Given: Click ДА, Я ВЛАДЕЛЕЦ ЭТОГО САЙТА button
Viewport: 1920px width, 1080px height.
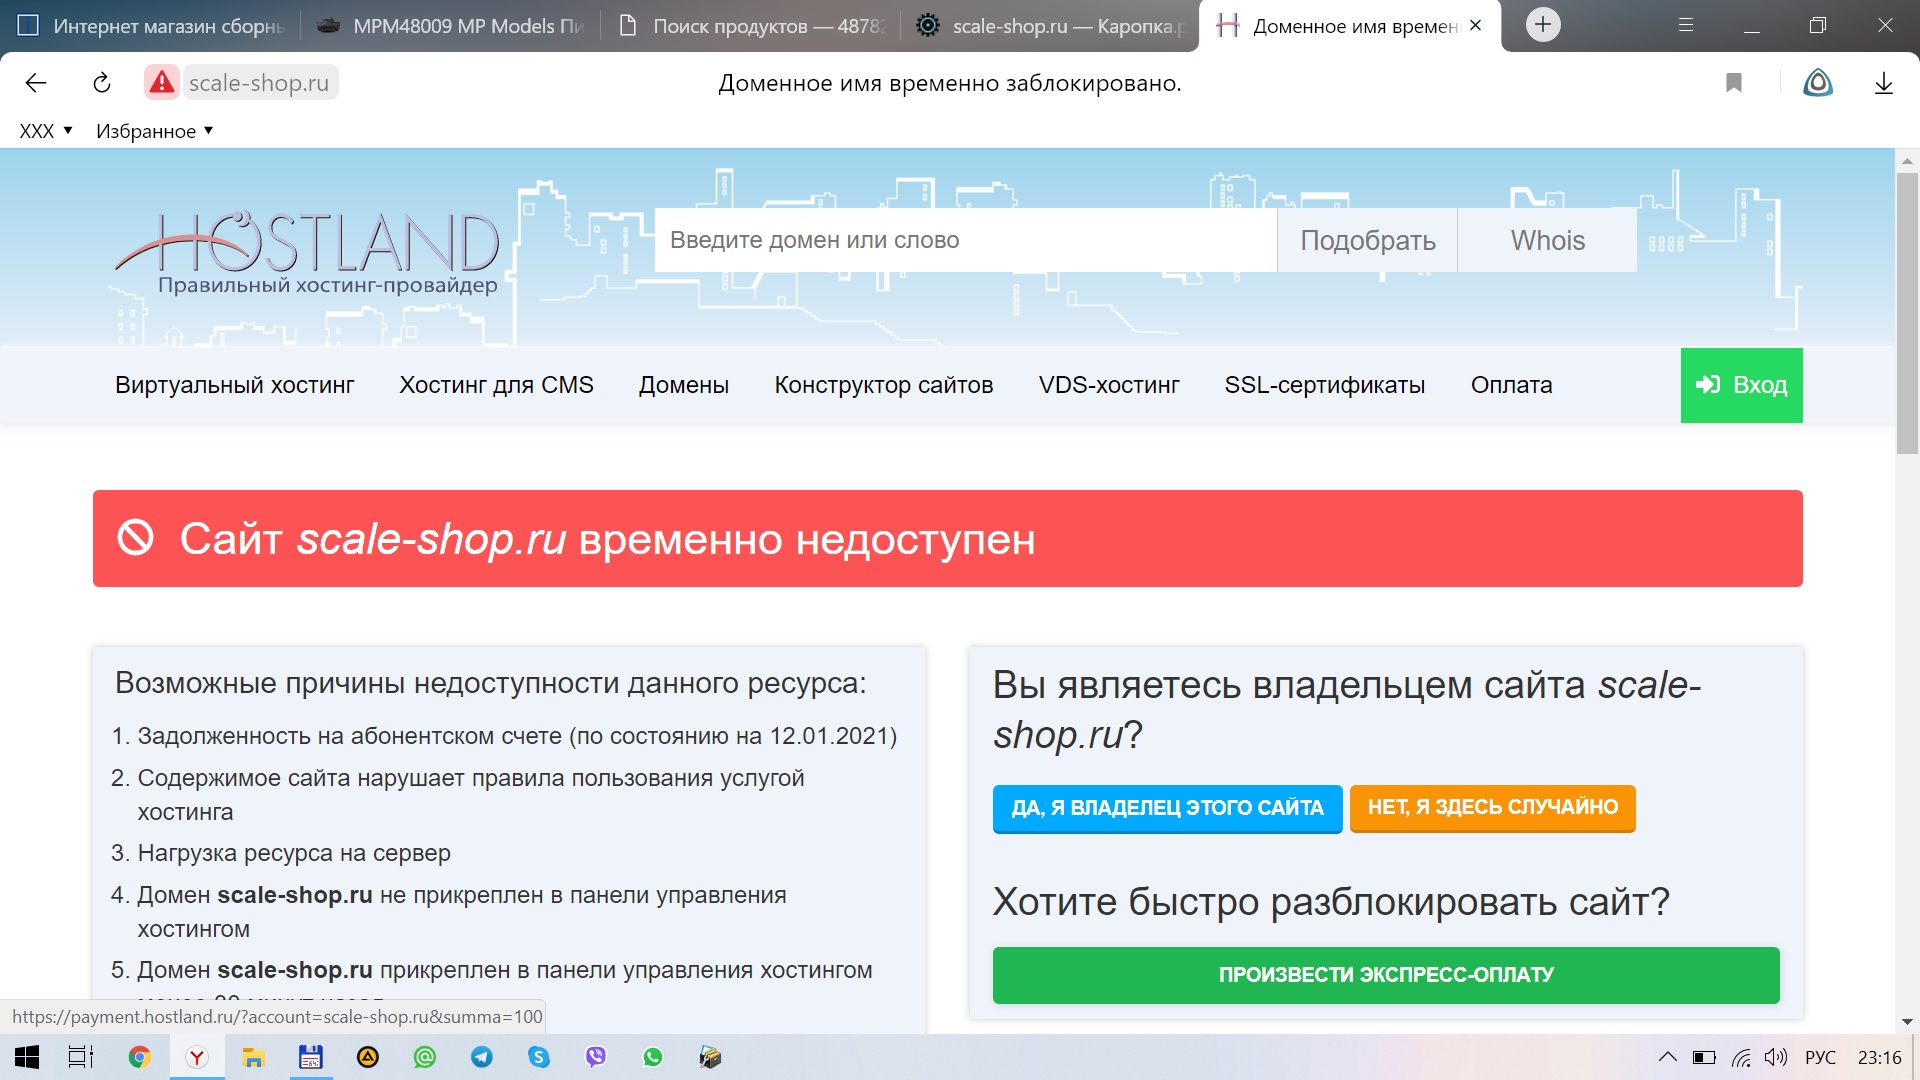Looking at the screenshot, I should tap(1166, 808).
